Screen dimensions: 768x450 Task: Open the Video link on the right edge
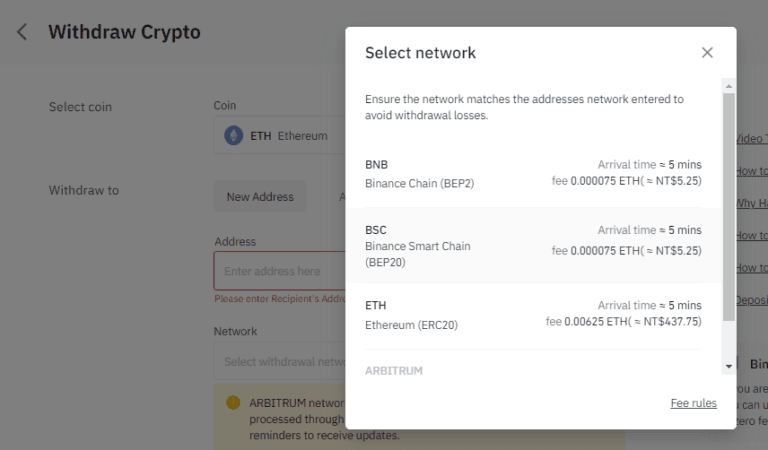[x=751, y=139]
